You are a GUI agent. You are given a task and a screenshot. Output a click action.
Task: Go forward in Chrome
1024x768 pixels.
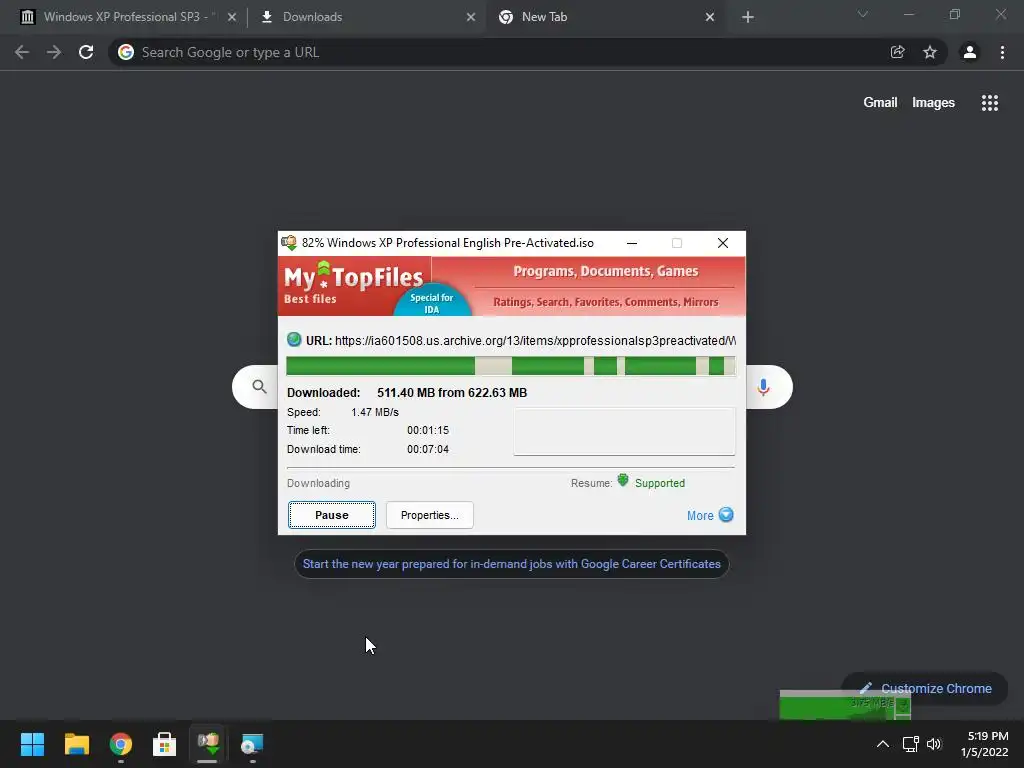[54, 52]
